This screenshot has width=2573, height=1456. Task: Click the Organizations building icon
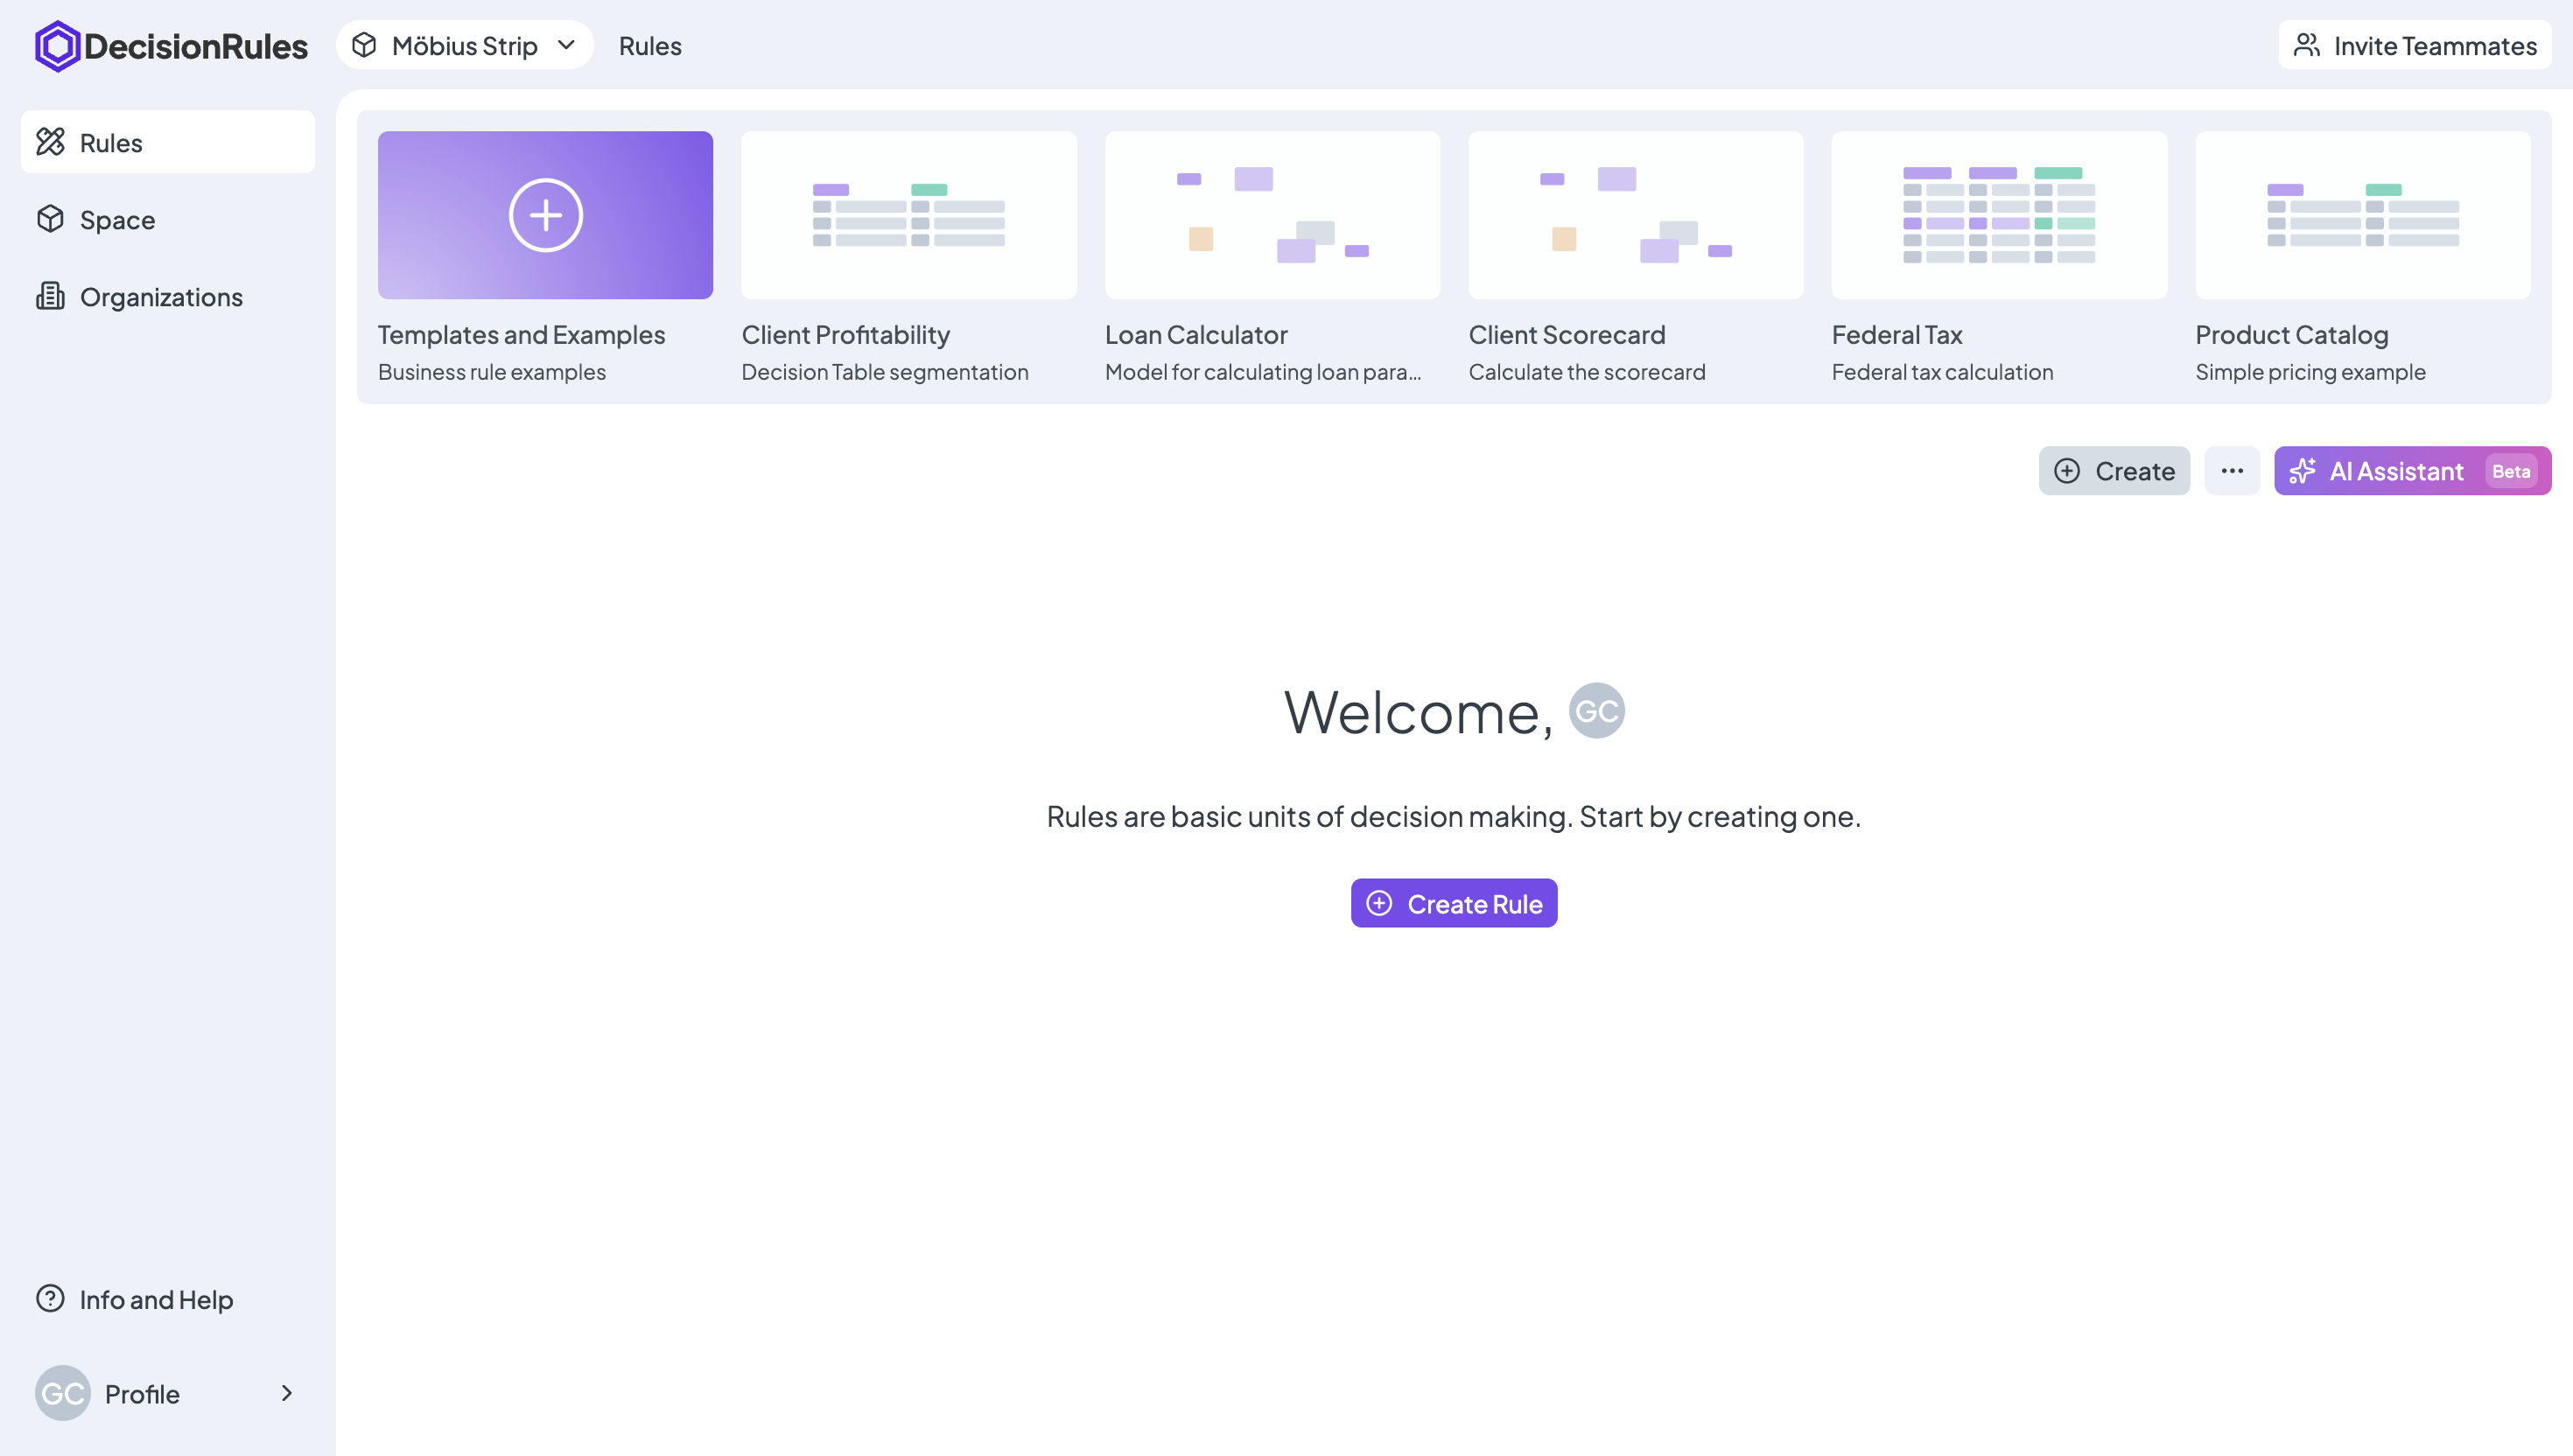tap(50, 296)
